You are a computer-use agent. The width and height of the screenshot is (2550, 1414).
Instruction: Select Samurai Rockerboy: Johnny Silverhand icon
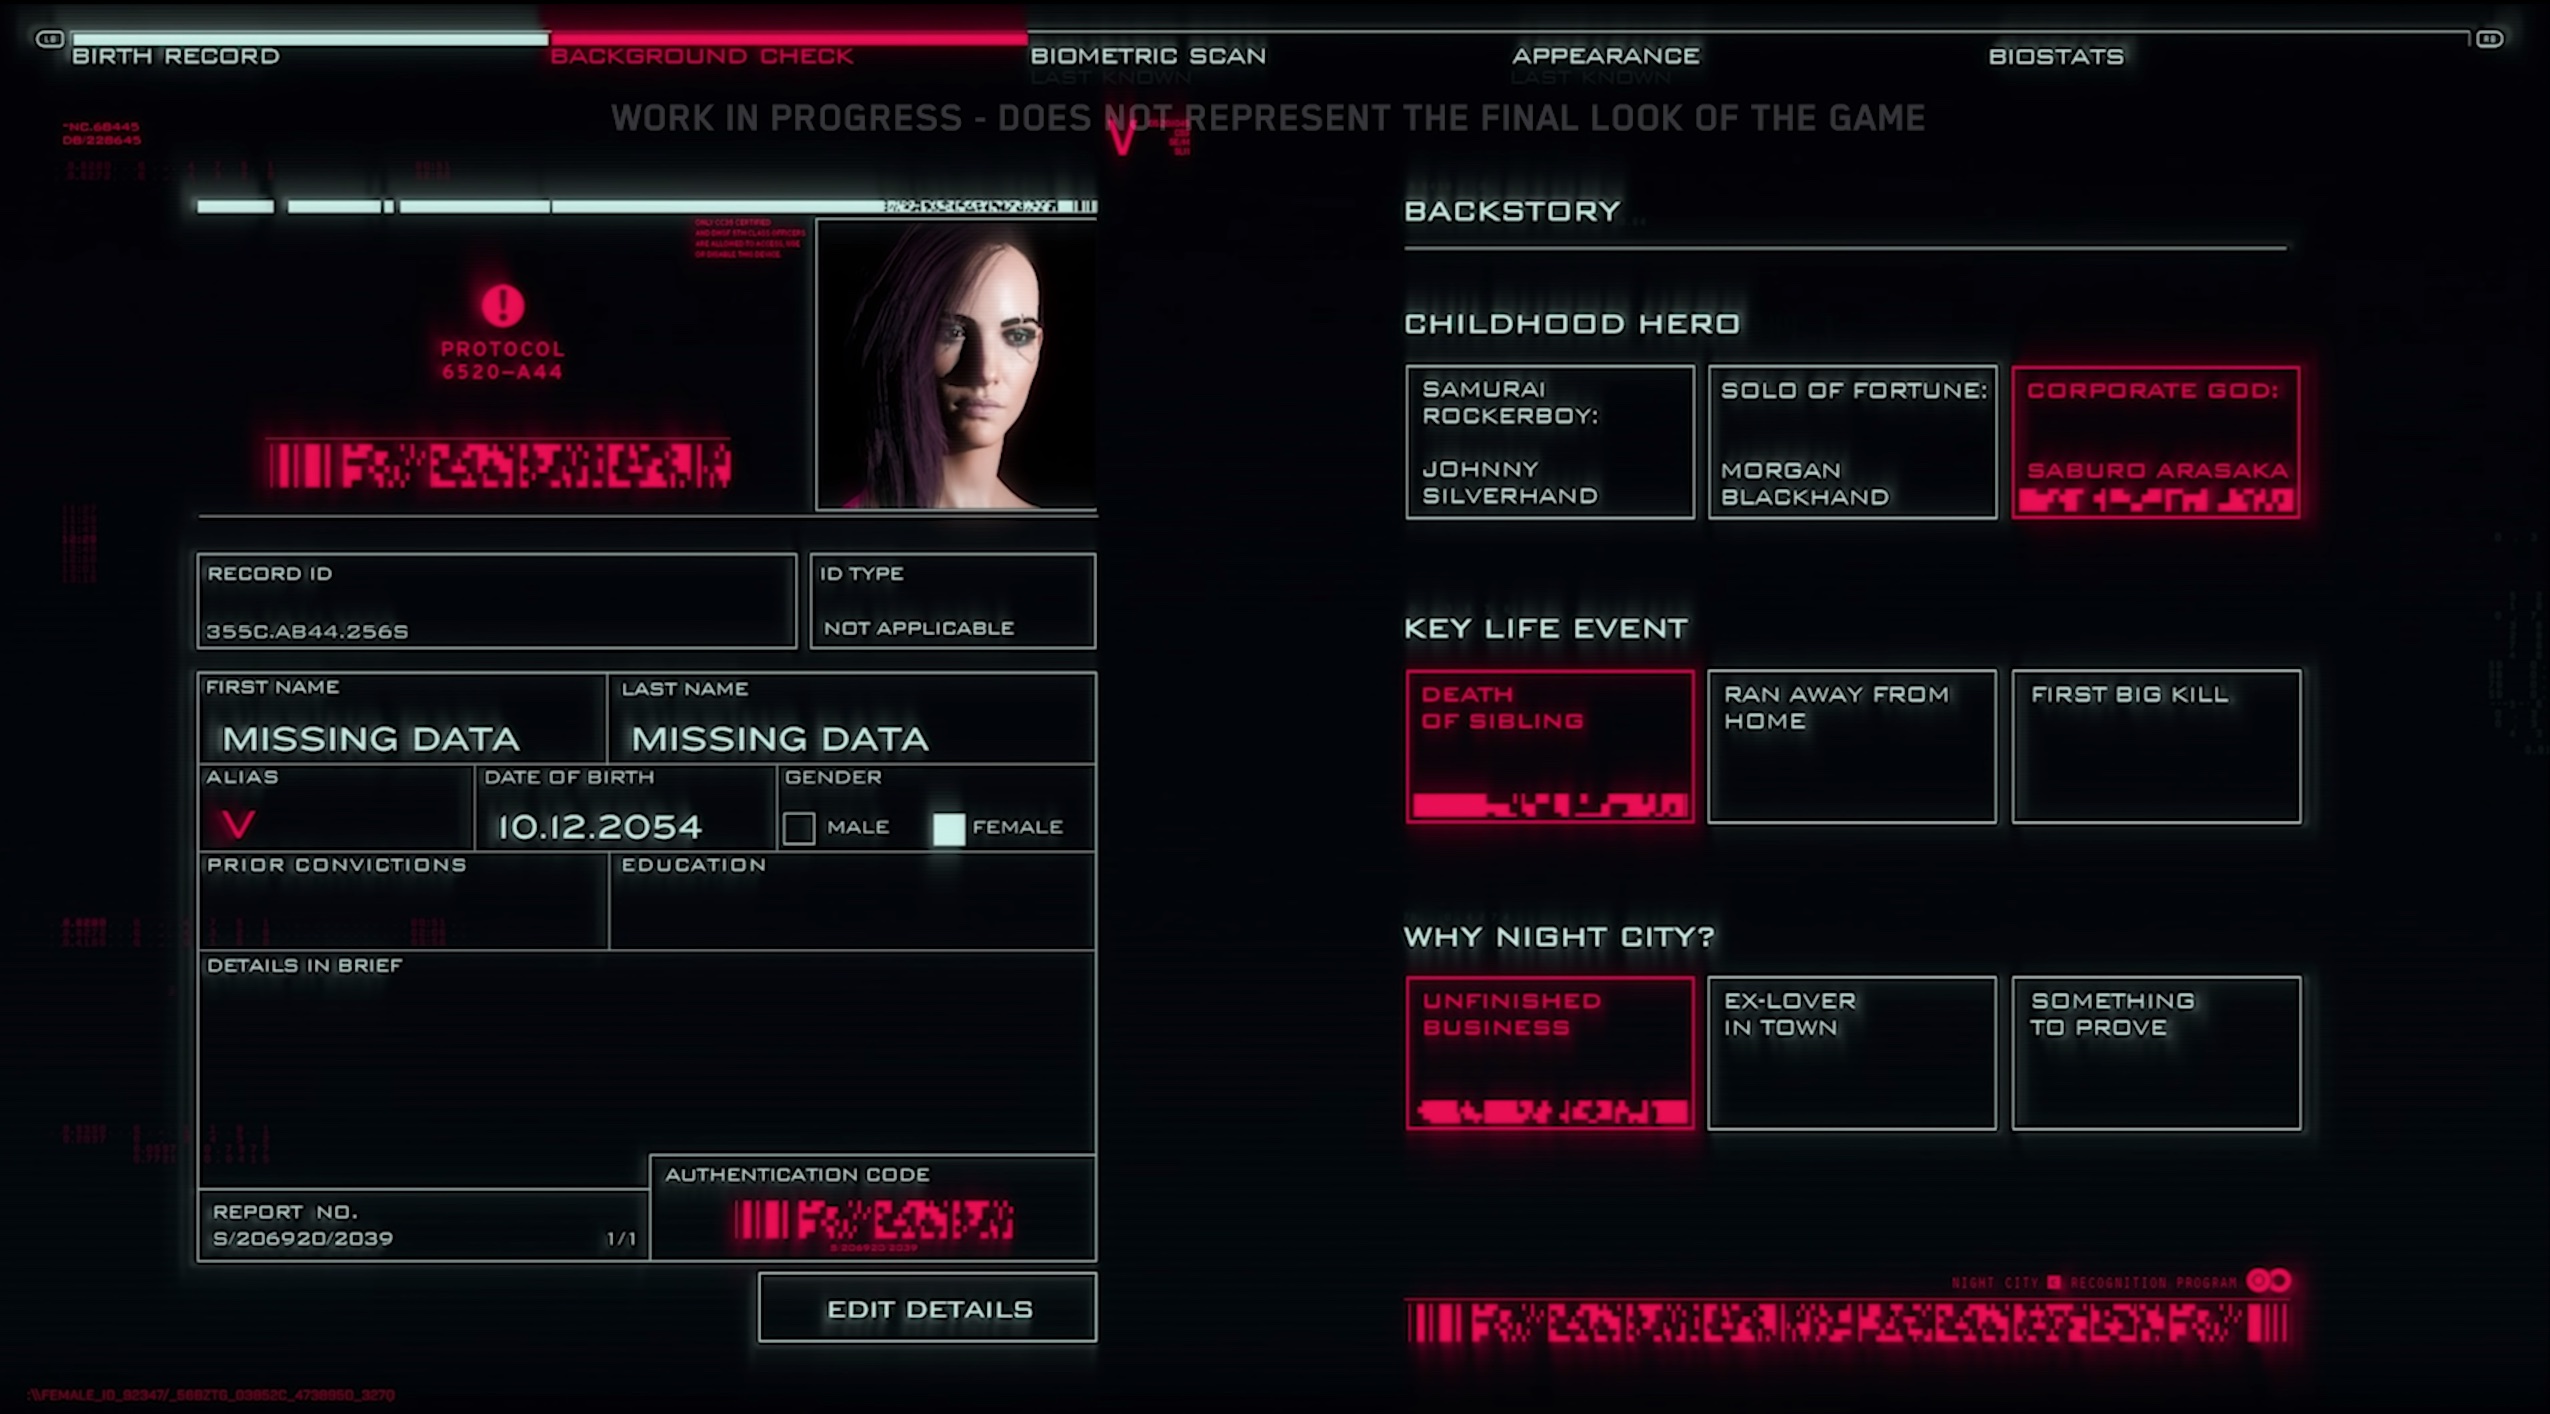coord(1549,441)
